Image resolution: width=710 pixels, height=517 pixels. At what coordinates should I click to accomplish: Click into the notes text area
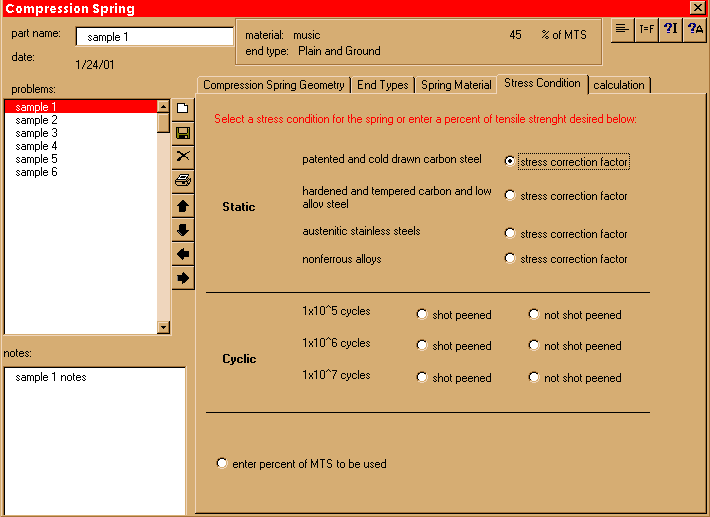click(95, 440)
